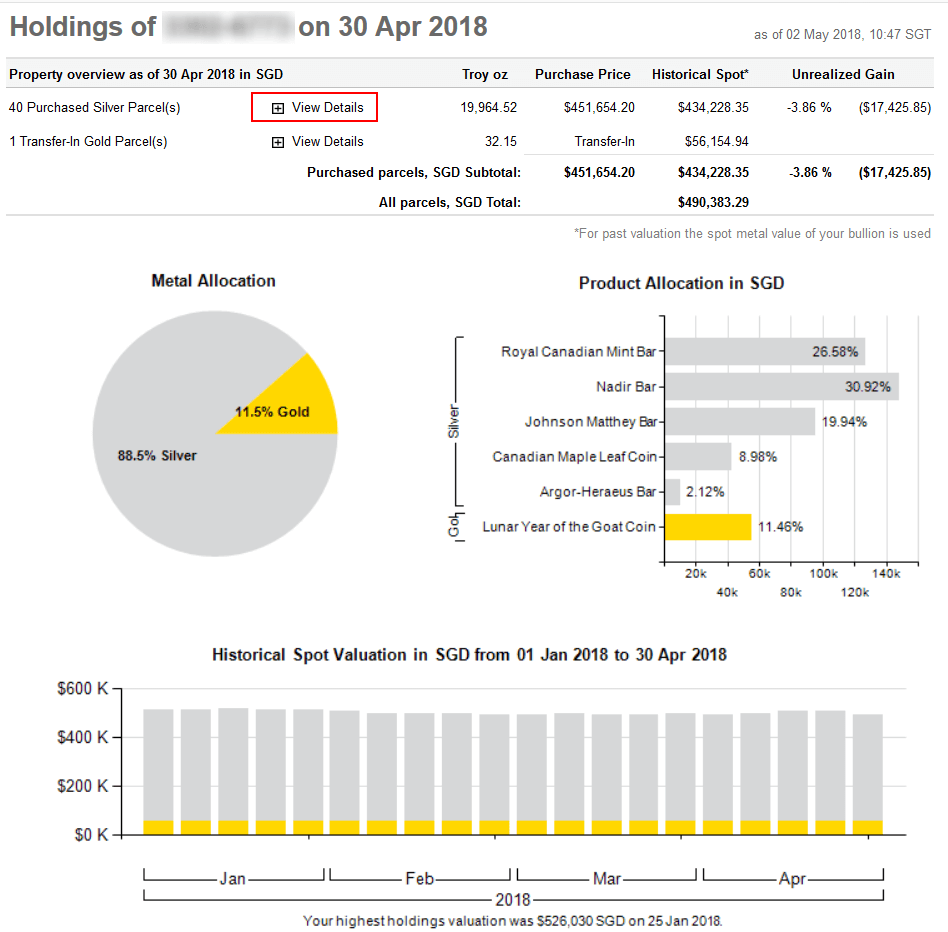
Task: Click the Johnson Matthey Bar allocation bar
Action: pyautogui.click(x=739, y=422)
